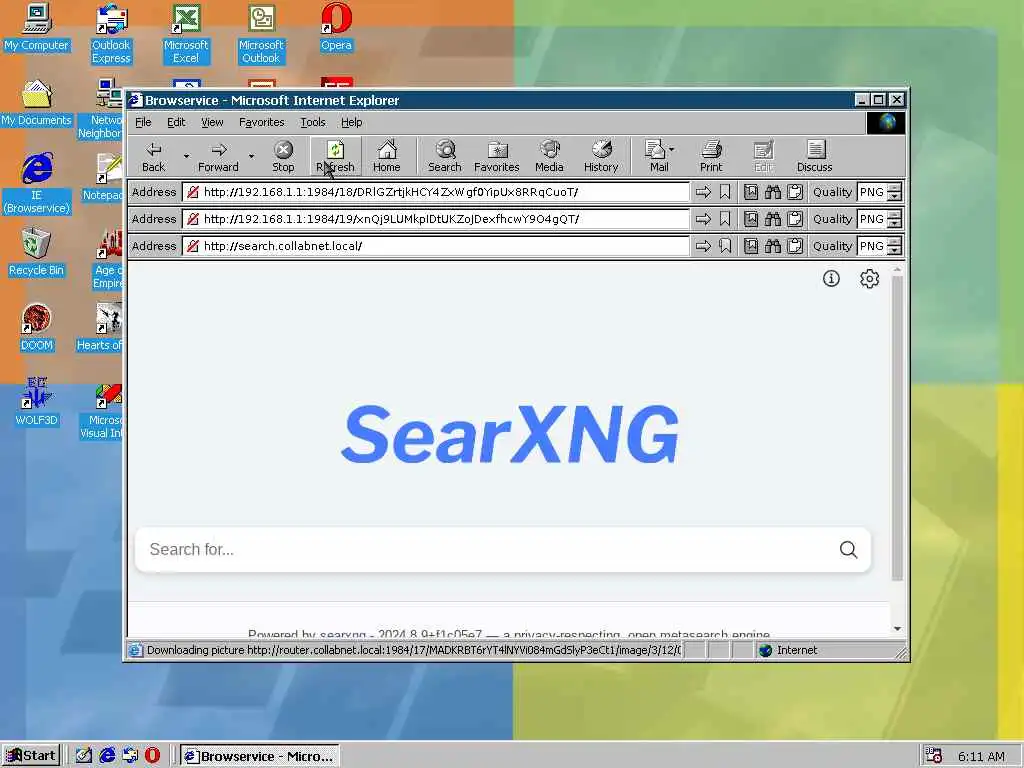Click the address field with the /19/ URL

(436, 219)
